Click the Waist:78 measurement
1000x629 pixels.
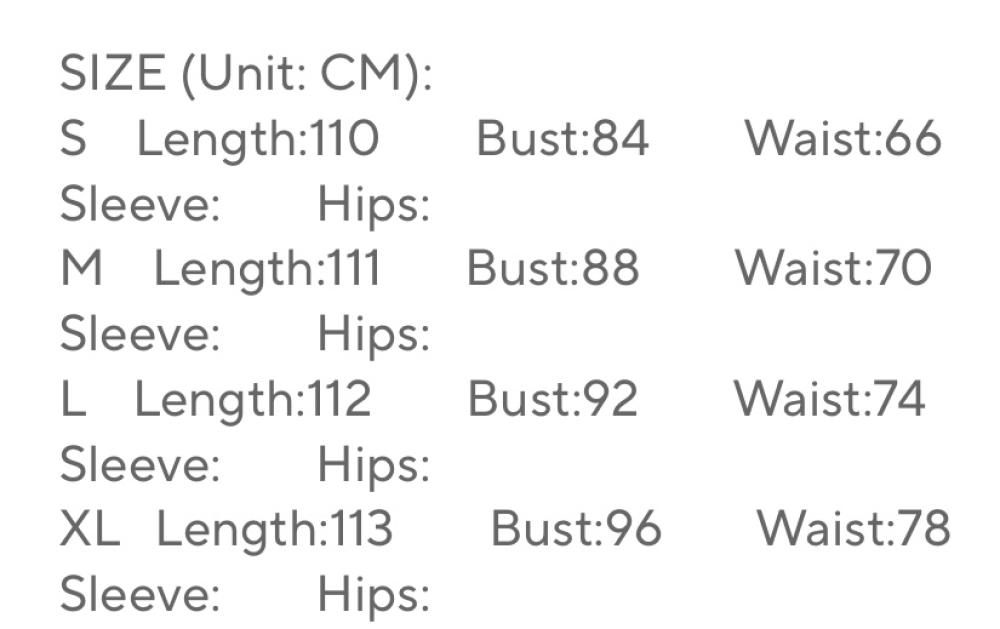[x=852, y=530]
